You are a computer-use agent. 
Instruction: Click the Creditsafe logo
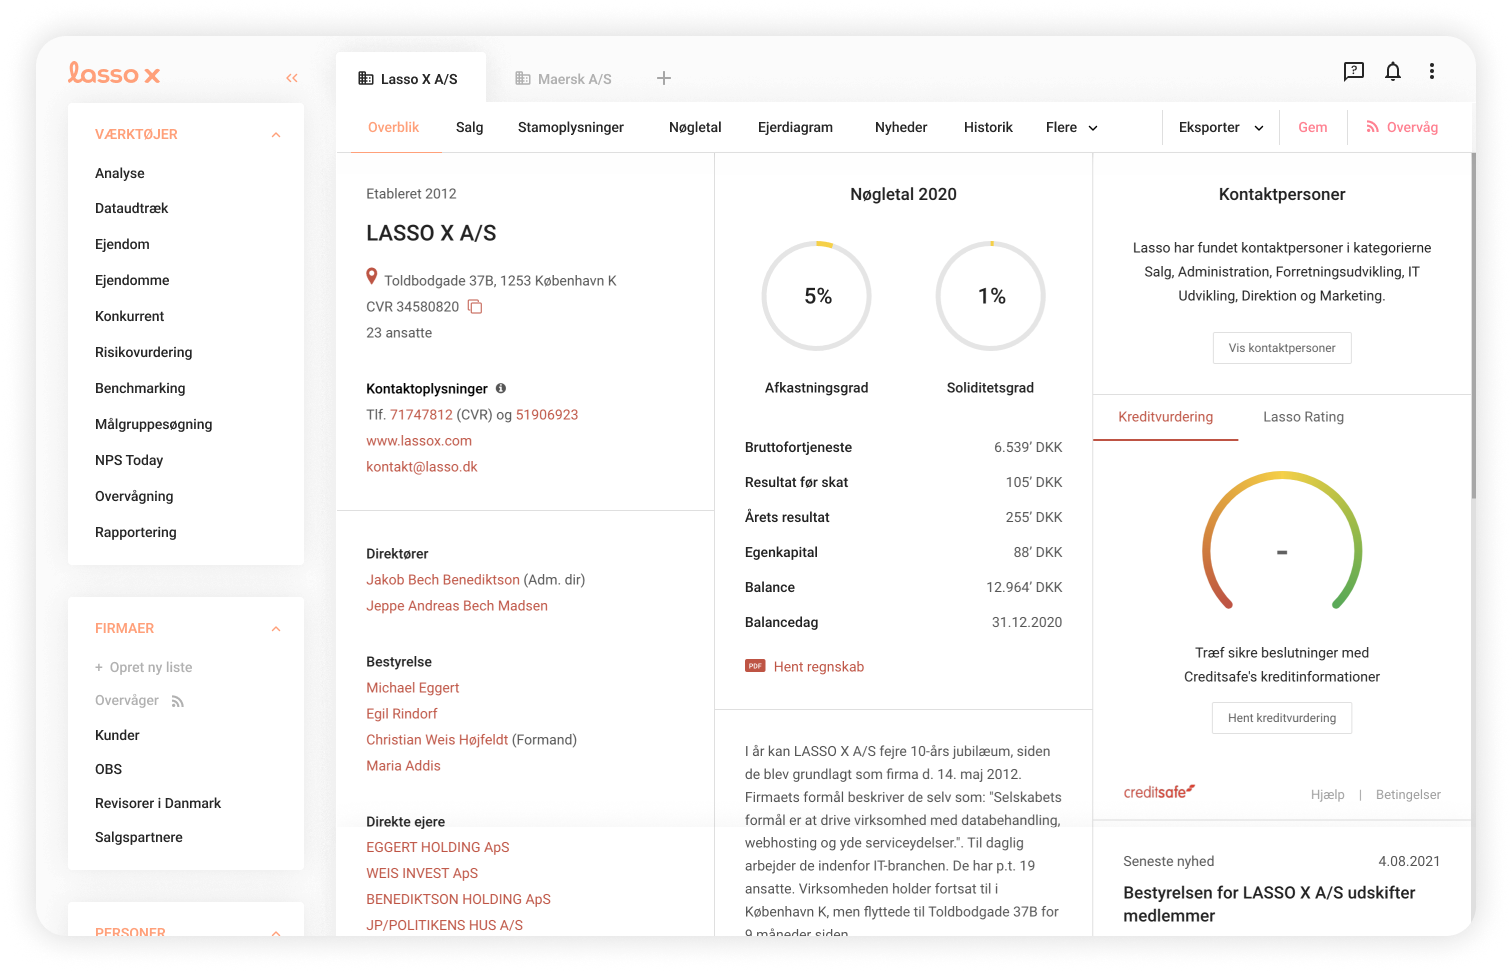(1159, 792)
